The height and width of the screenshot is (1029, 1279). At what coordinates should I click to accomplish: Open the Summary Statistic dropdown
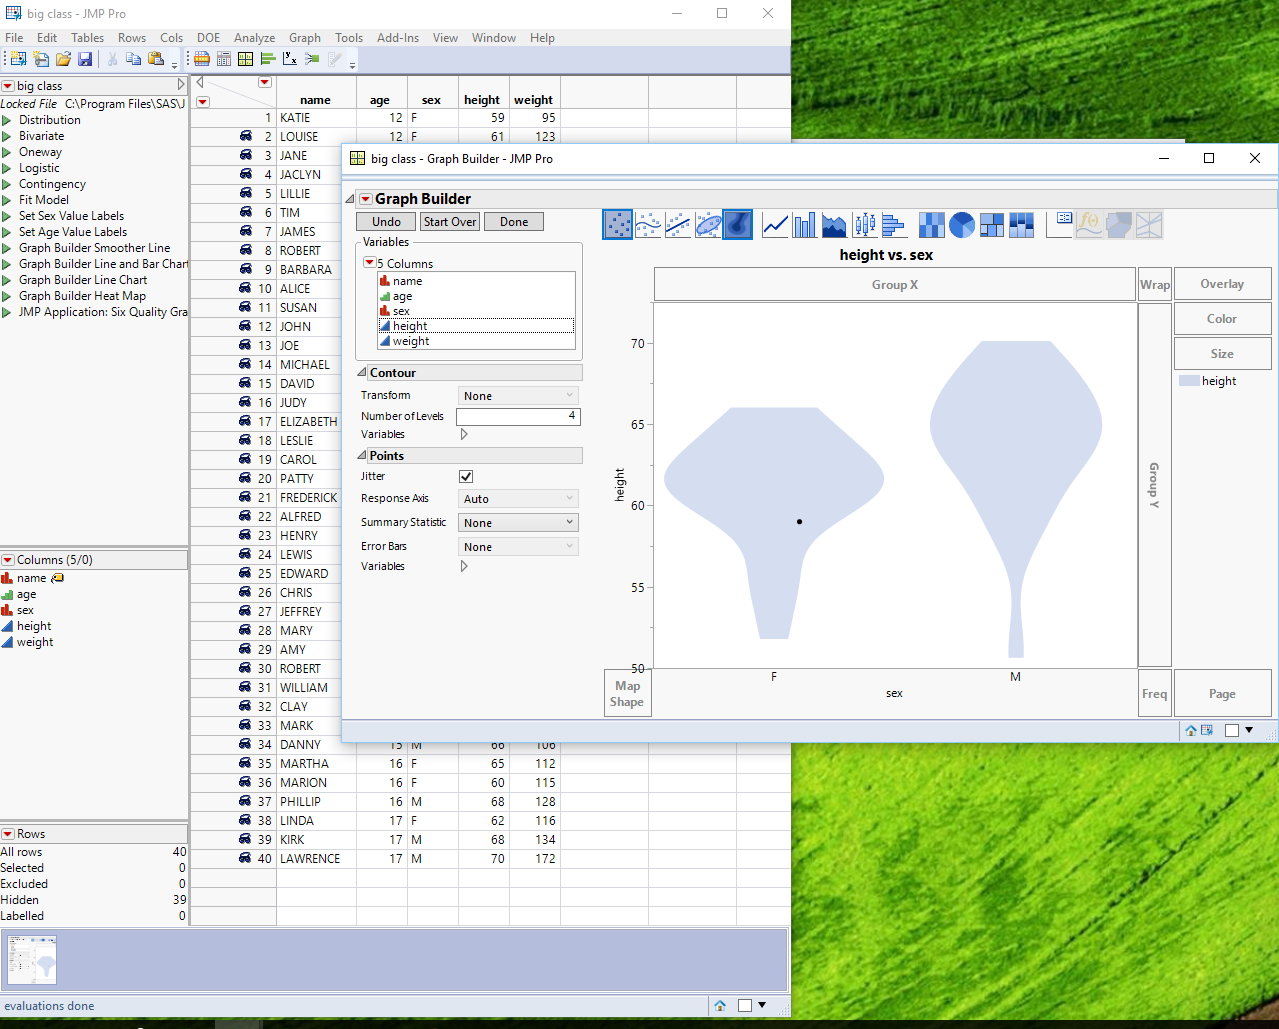[518, 523]
